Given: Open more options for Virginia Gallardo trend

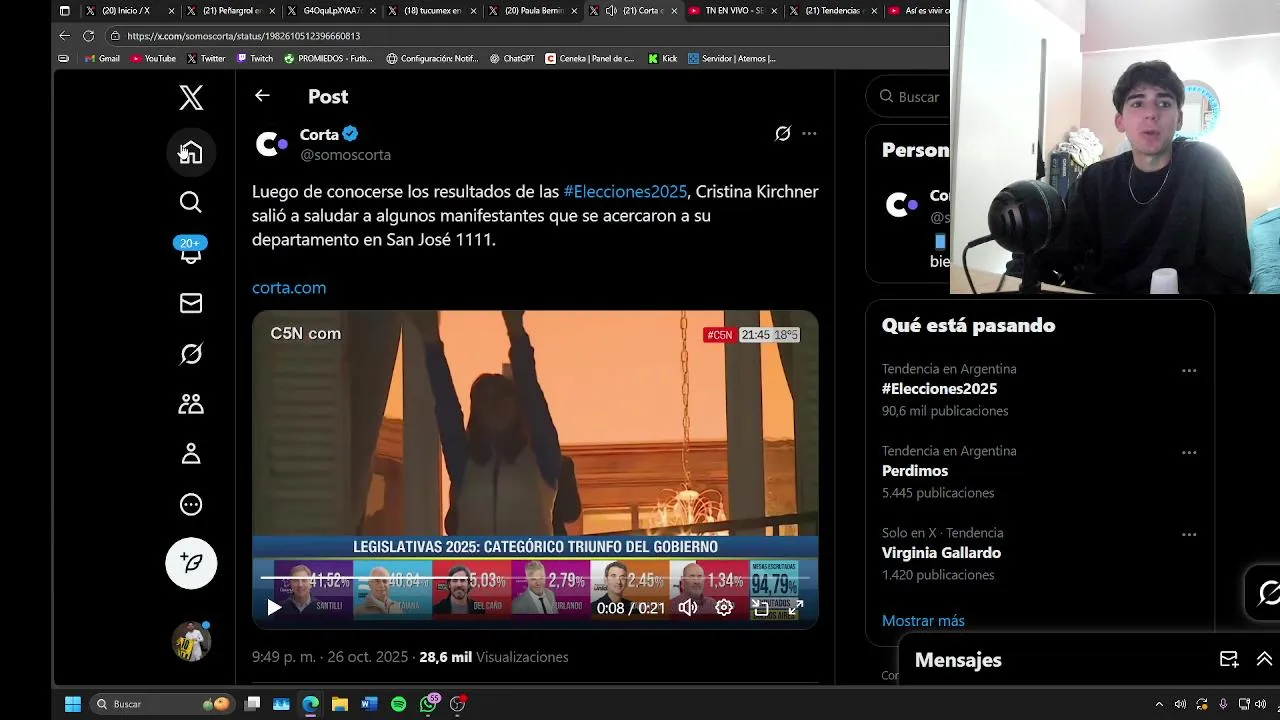Looking at the screenshot, I should [x=1189, y=534].
